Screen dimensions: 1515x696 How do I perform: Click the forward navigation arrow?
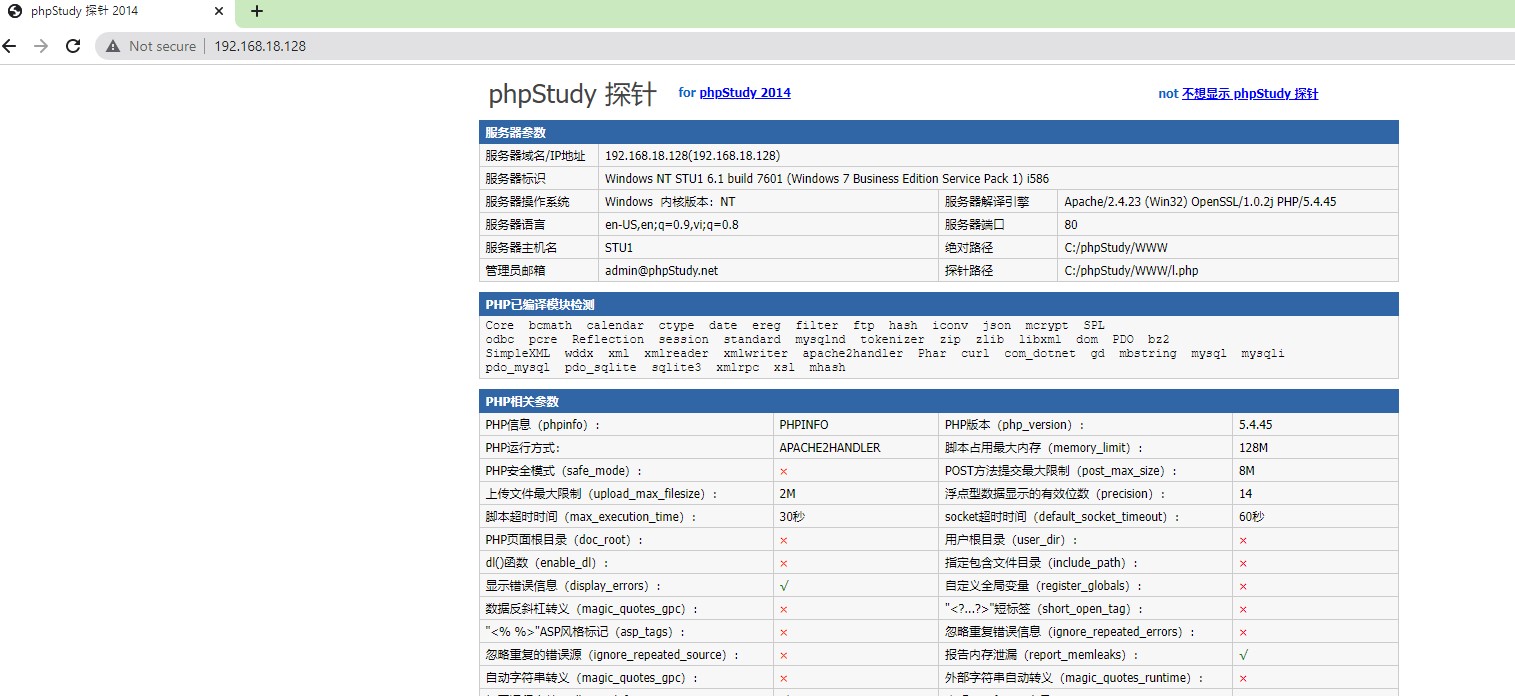point(41,45)
